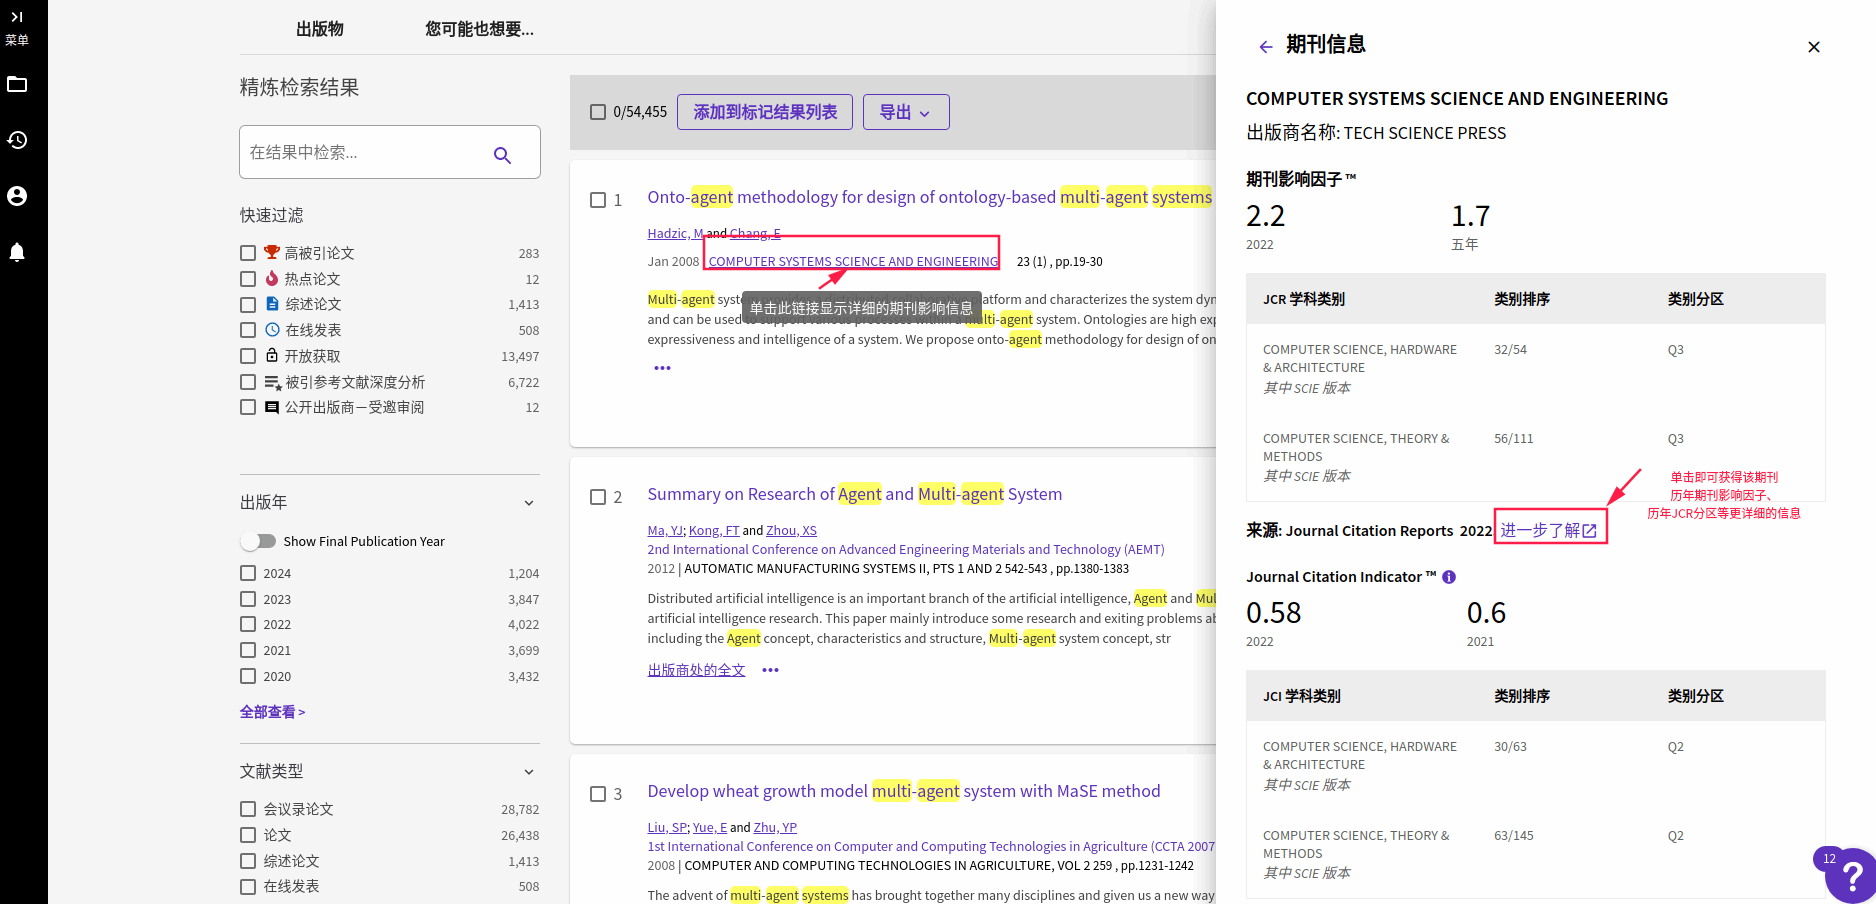Open journal link COMPUTER SYSTEMS SCIENCE AND ENGINEERING

tap(853, 261)
